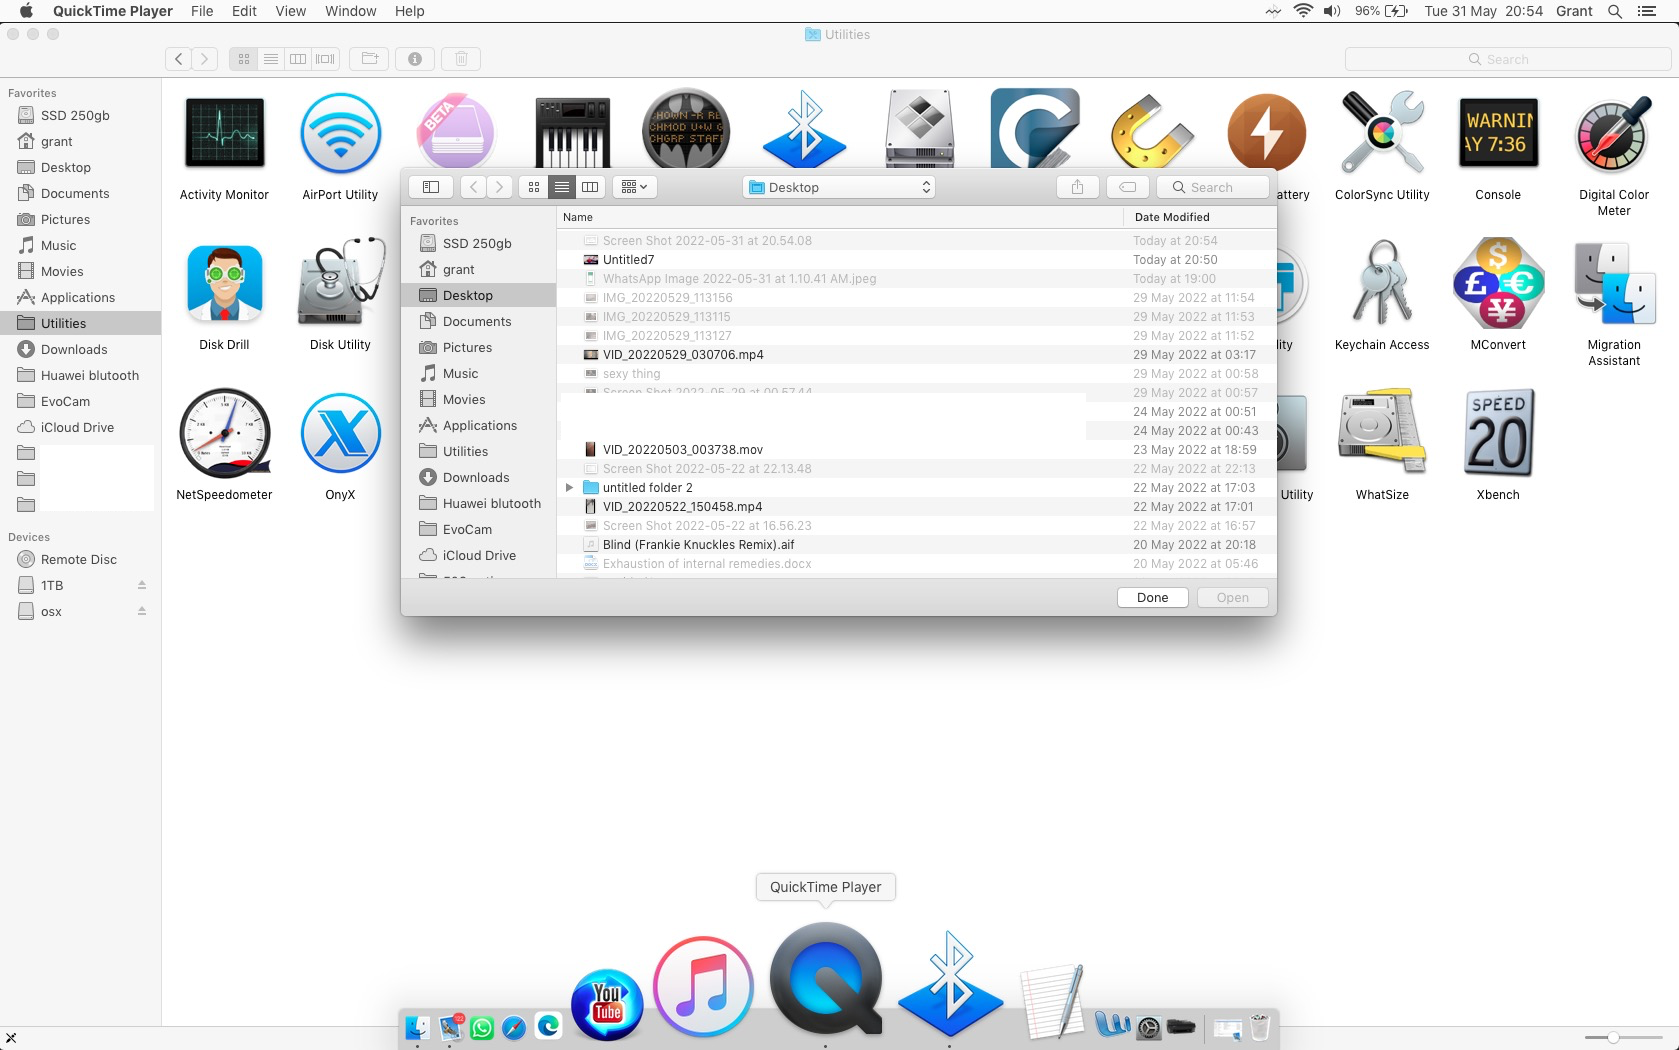Select the OnyX app icon

[340, 433]
